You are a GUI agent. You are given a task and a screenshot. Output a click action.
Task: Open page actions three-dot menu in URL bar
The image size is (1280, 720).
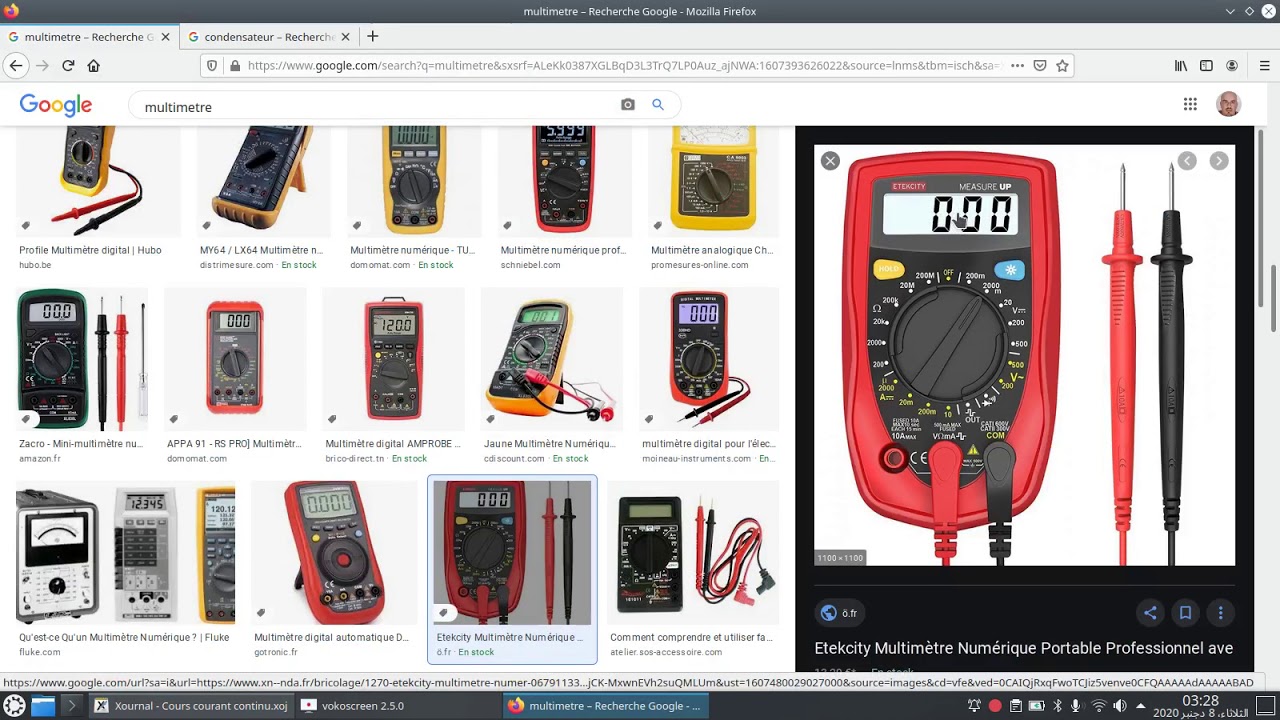(1017, 65)
